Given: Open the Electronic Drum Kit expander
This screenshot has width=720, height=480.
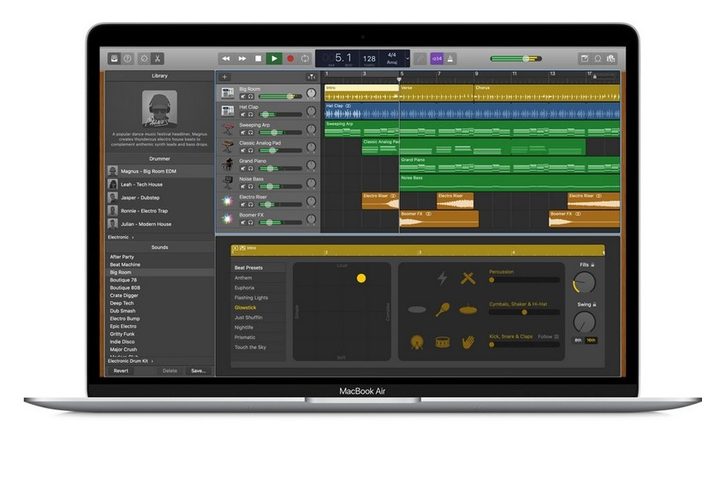Looking at the screenshot, I should (130, 361).
